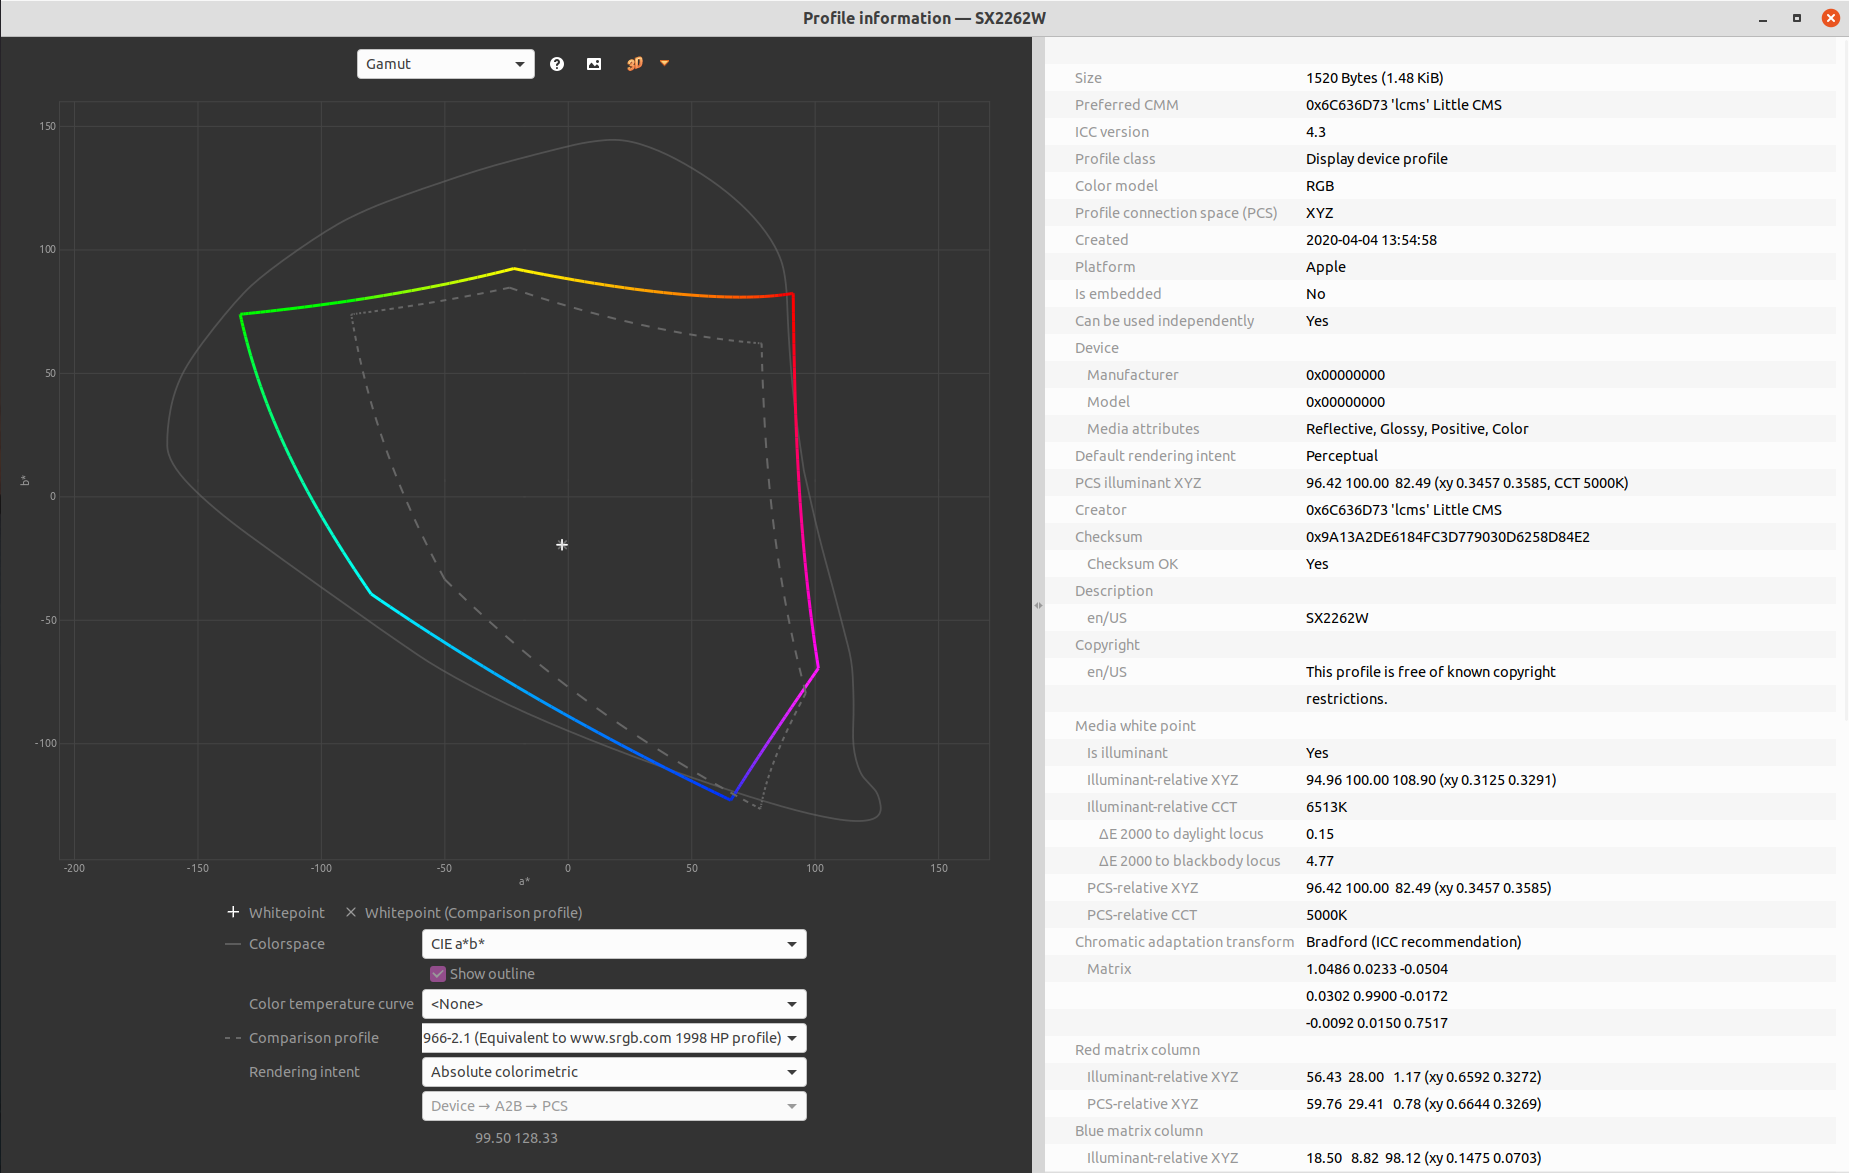Click the save plot as image icon

(594, 64)
